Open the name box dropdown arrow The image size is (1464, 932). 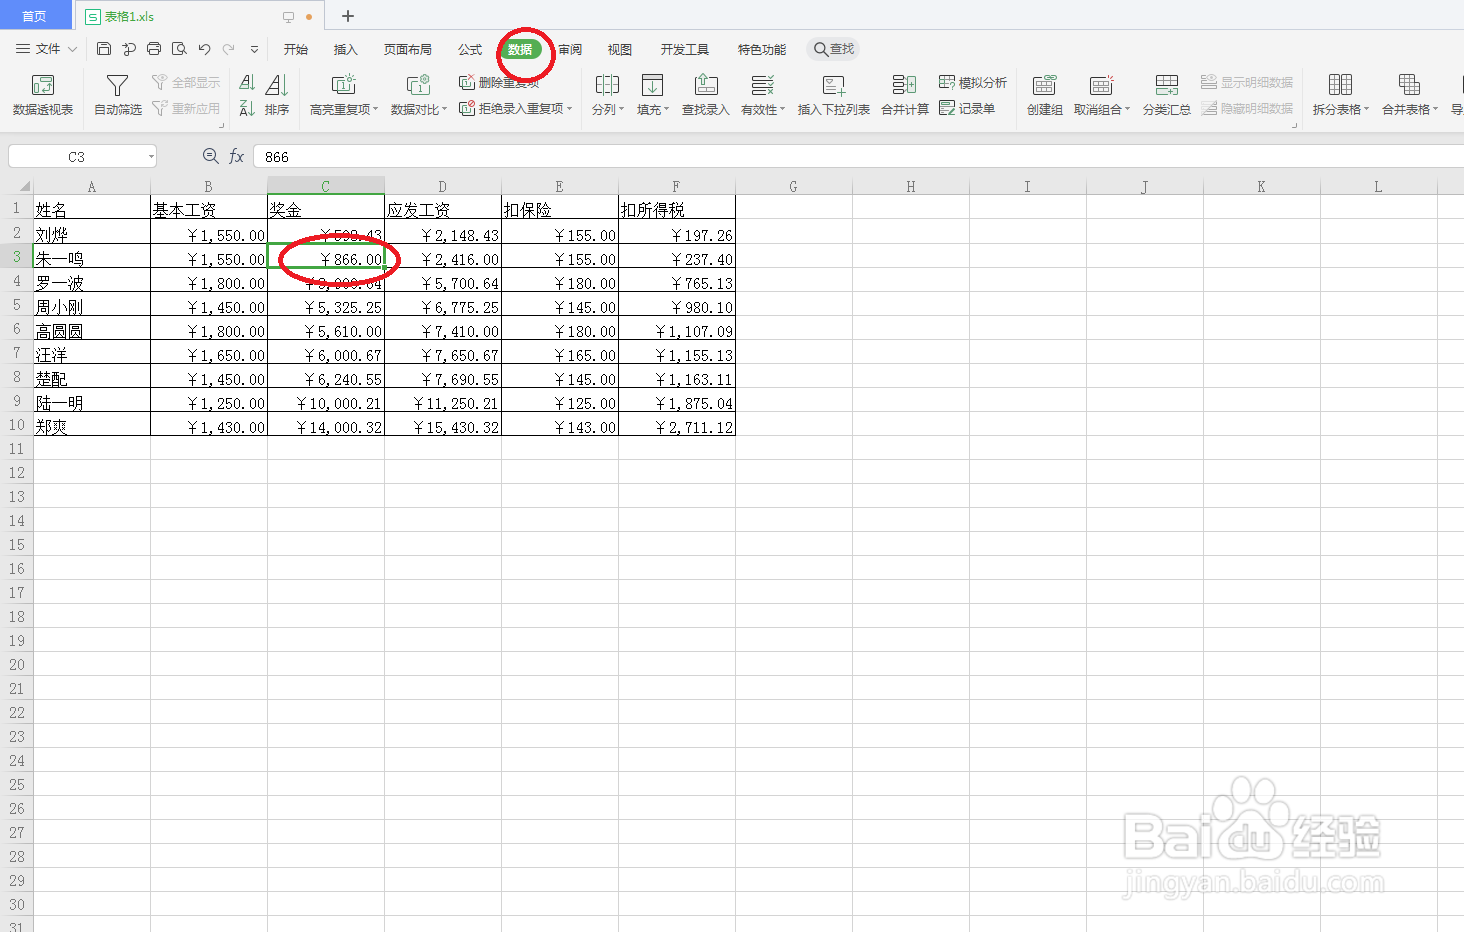(151, 156)
